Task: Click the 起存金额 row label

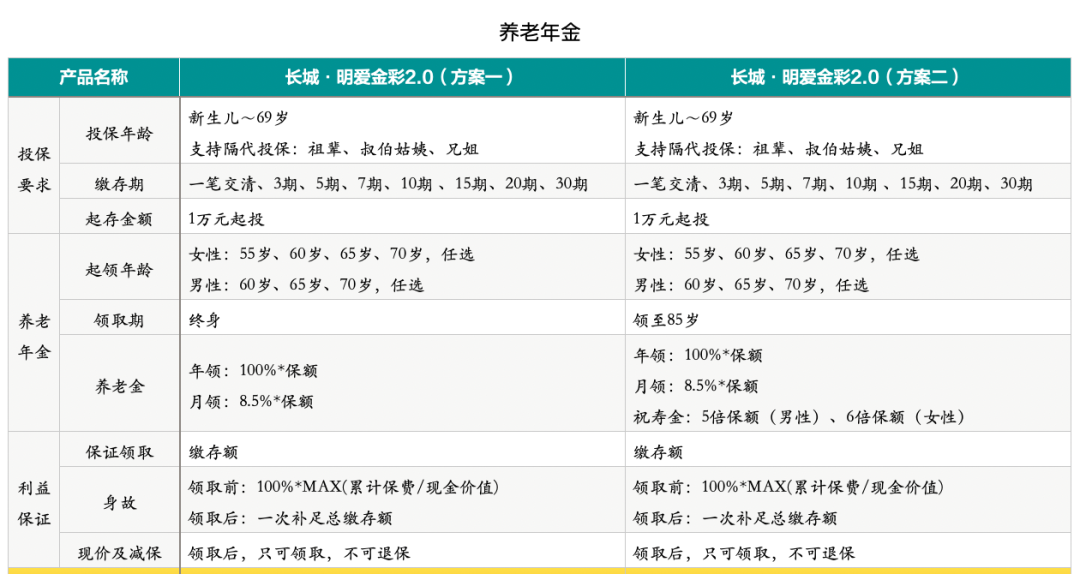Action: [119, 219]
